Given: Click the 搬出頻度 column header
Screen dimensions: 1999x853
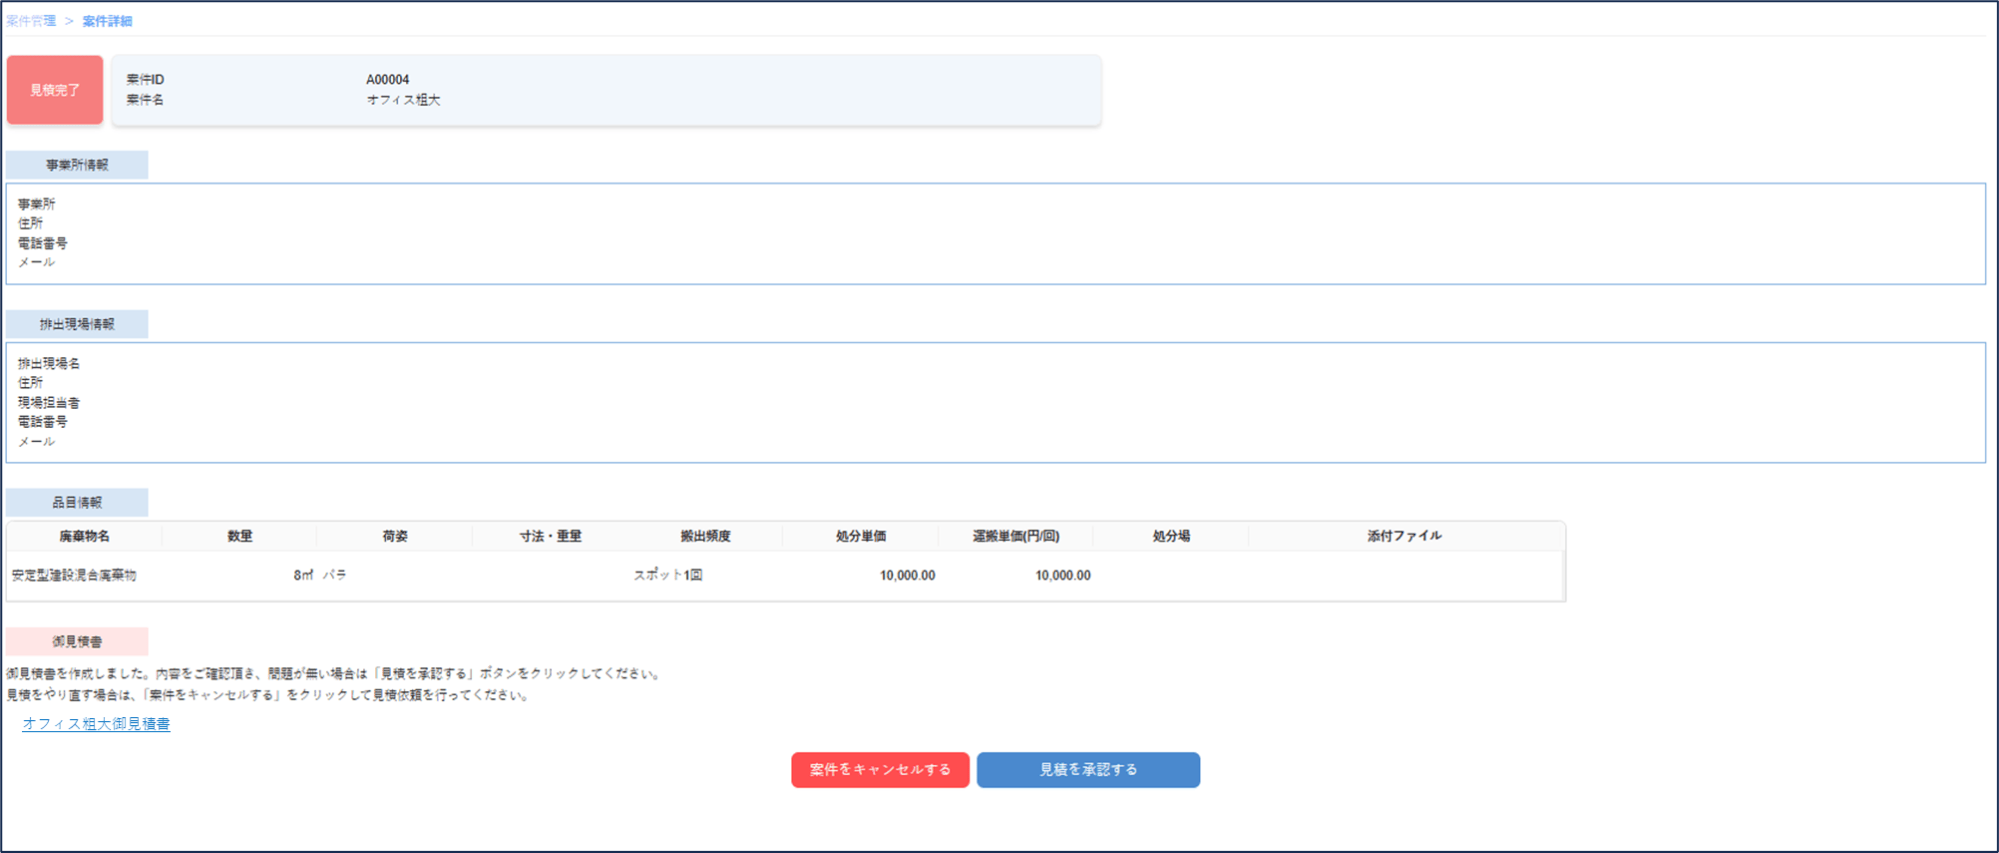Looking at the screenshot, I should [x=705, y=536].
